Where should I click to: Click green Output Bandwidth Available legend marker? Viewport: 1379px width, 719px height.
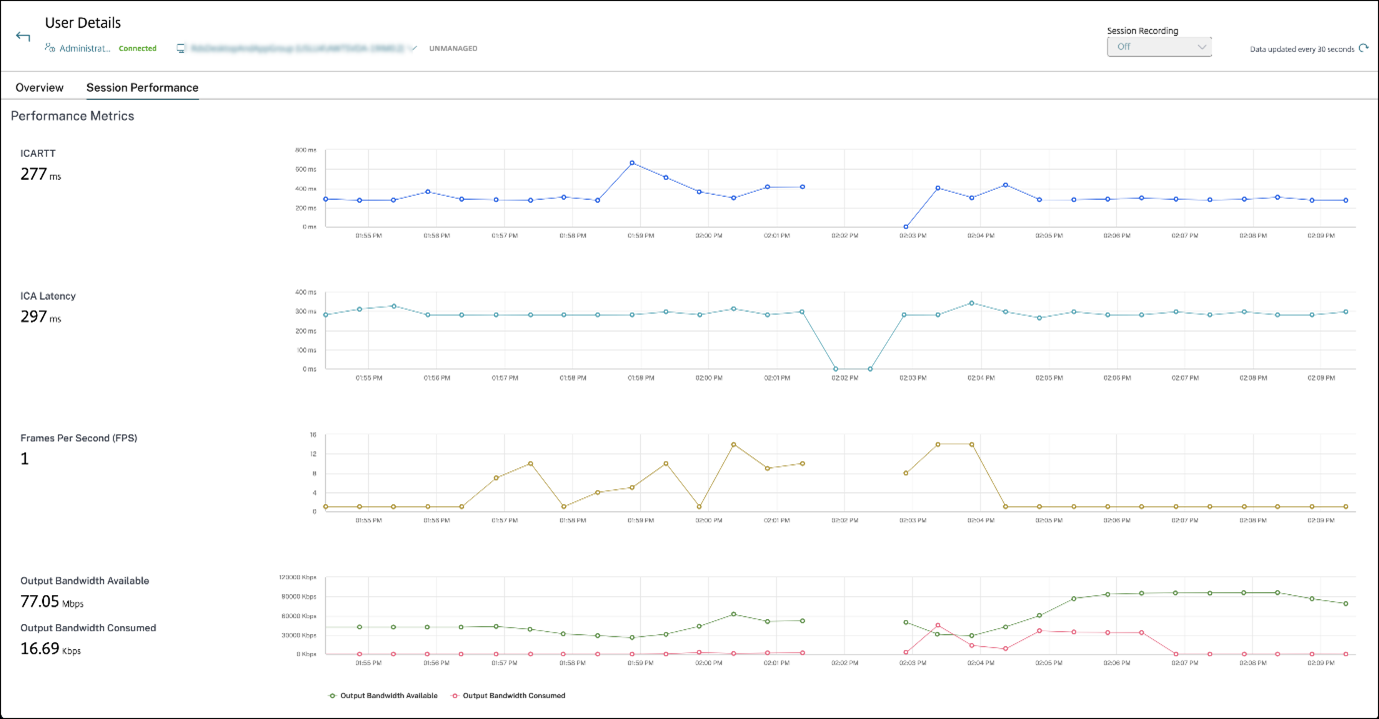333,695
